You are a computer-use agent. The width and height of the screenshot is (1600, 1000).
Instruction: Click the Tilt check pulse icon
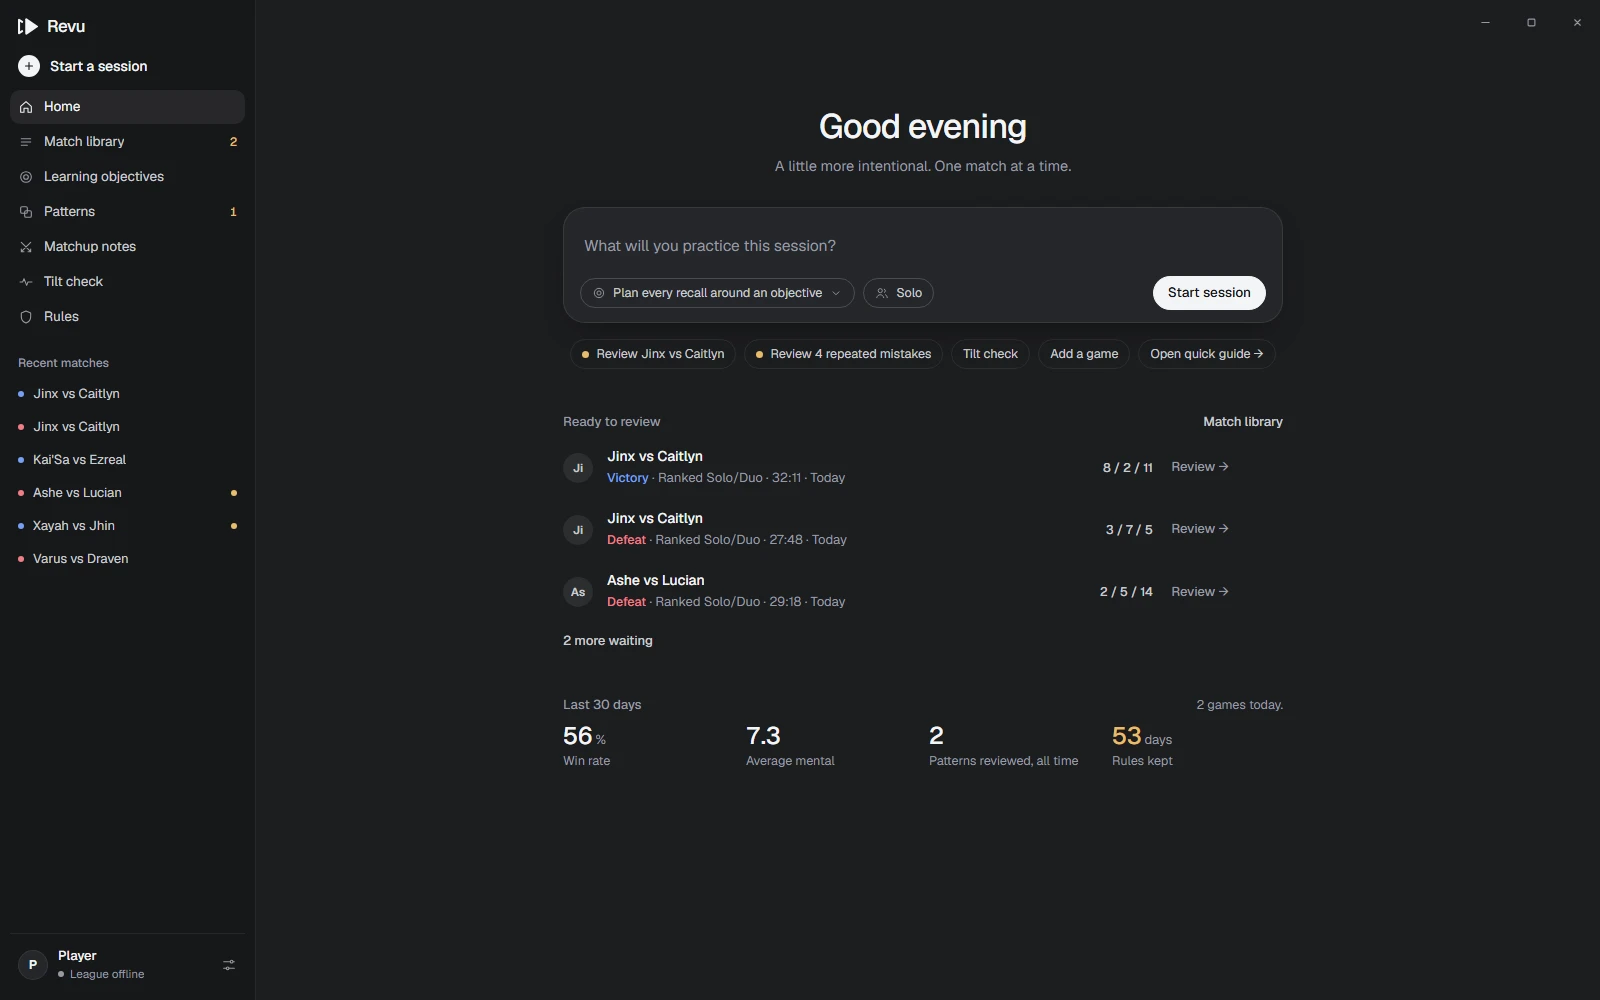tap(26, 282)
